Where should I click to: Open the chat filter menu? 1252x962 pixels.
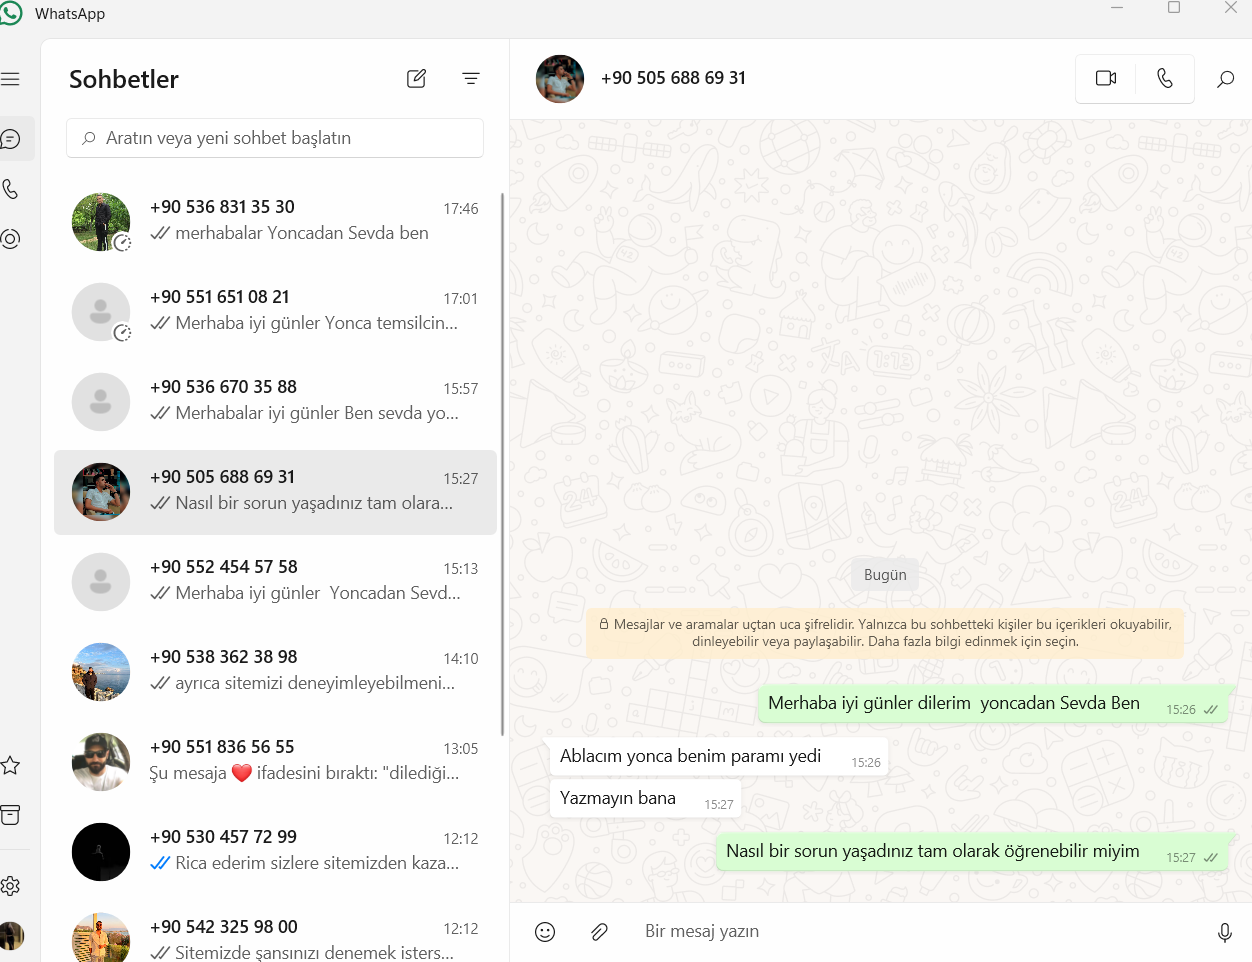471,78
